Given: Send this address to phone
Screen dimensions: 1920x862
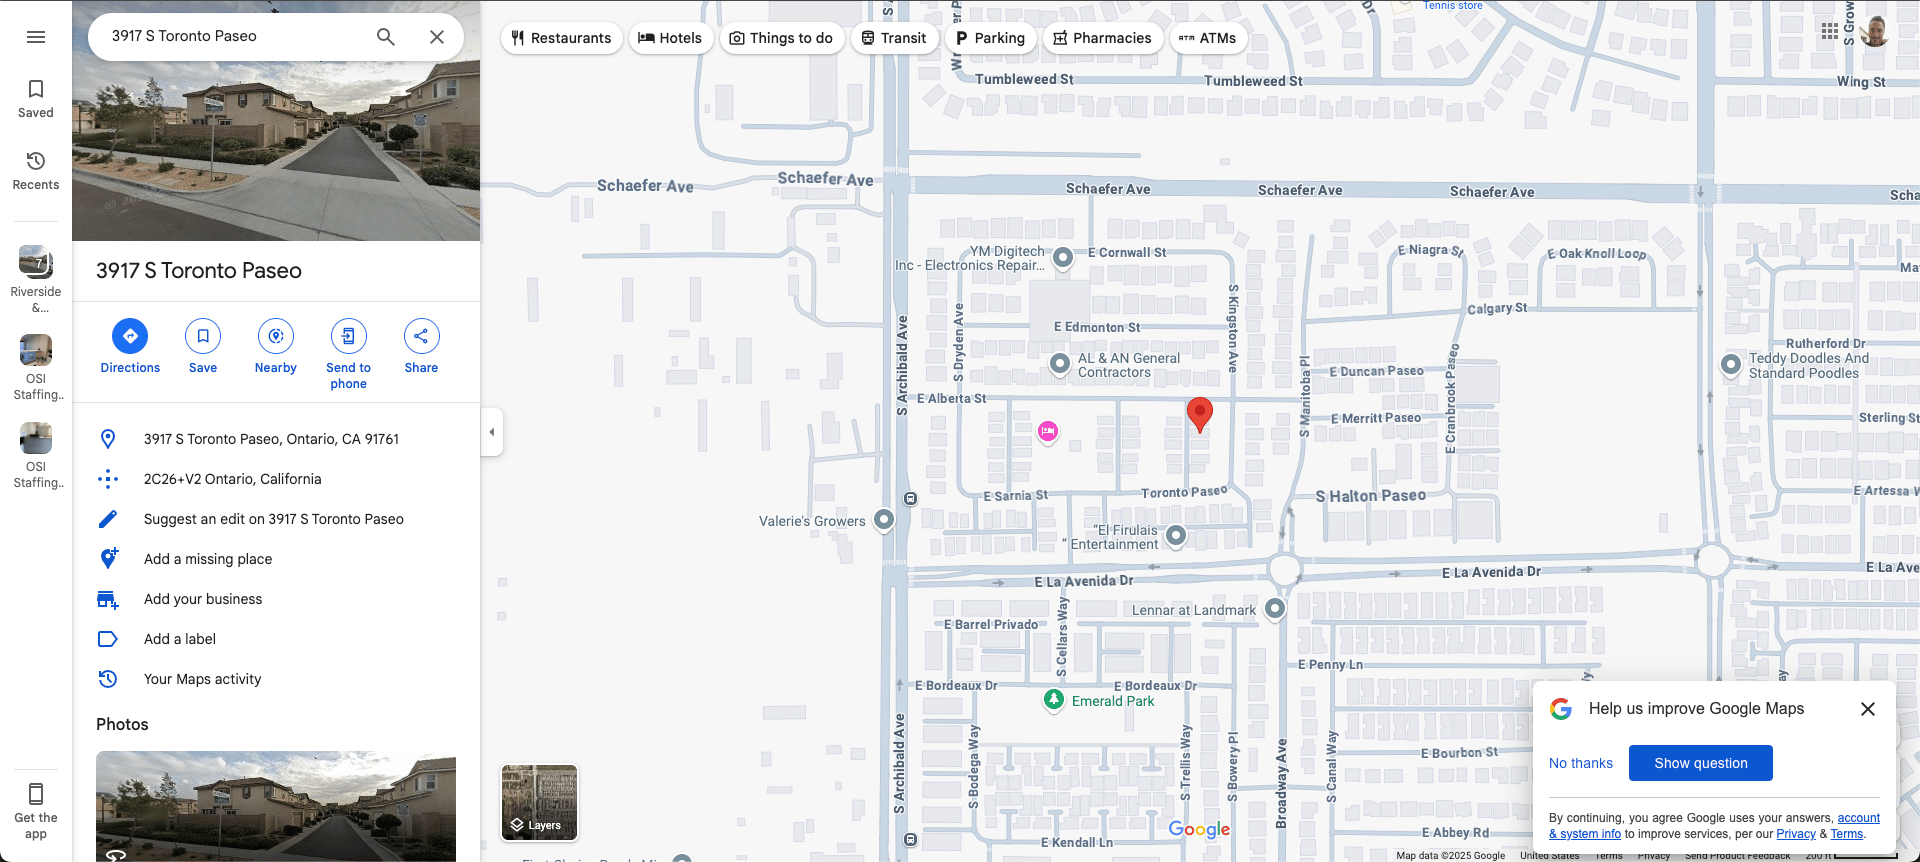Looking at the screenshot, I should 348,337.
